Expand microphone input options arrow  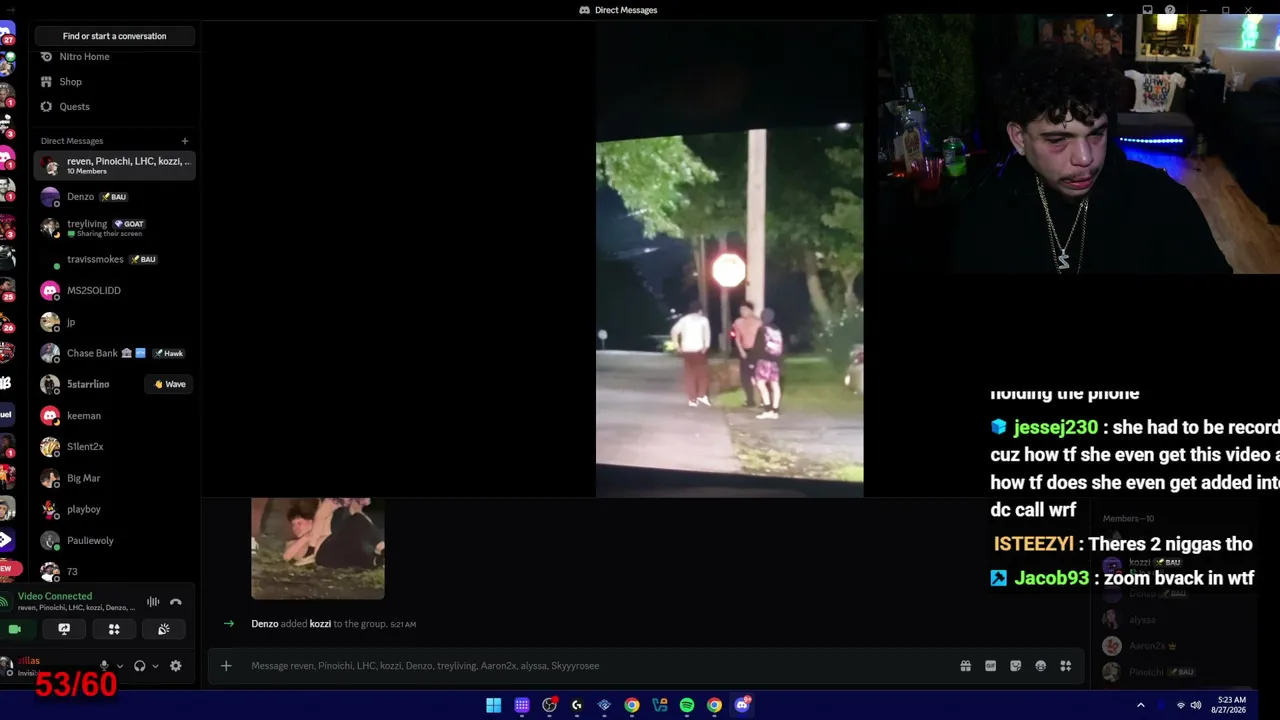tap(120, 666)
